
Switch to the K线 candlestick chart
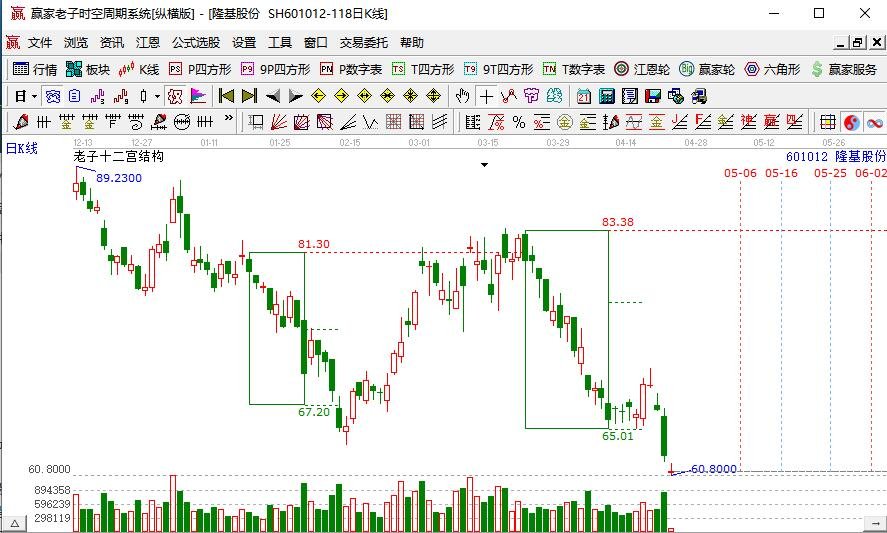point(139,69)
